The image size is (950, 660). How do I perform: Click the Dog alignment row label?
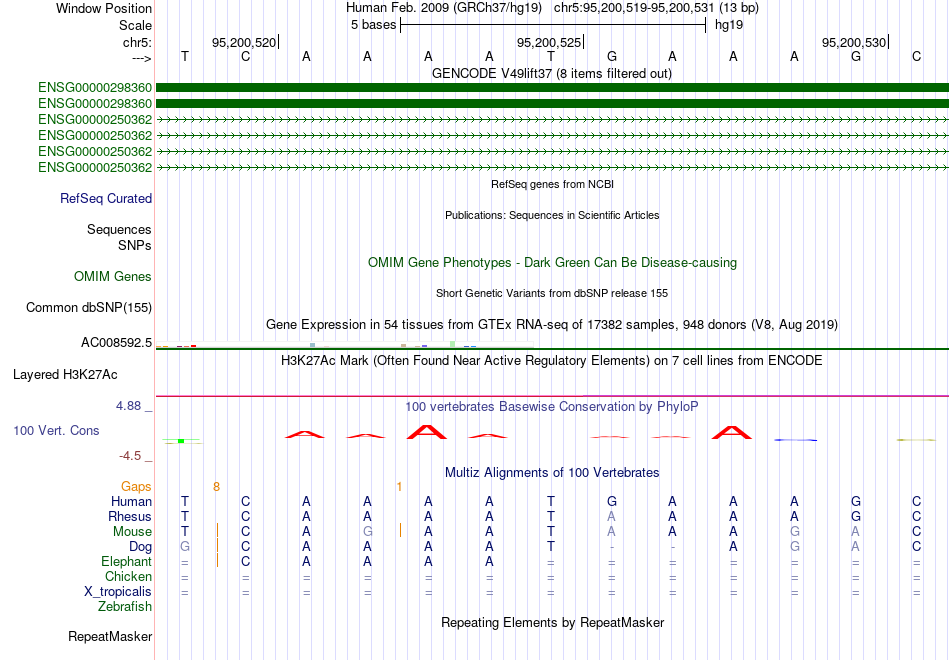click(140, 547)
